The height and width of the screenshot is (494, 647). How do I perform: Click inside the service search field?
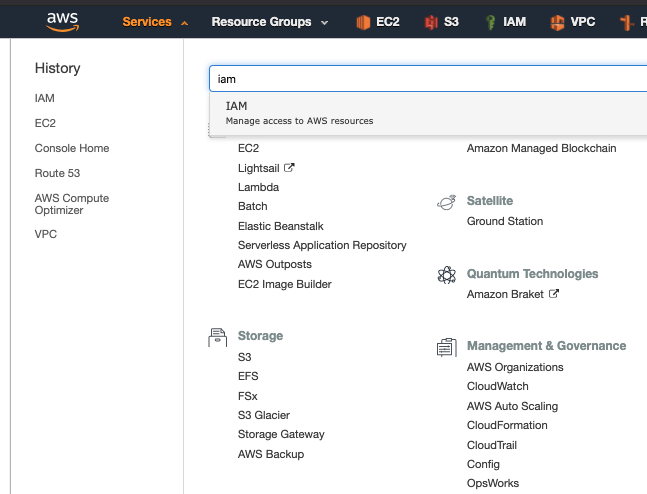click(428, 78)
